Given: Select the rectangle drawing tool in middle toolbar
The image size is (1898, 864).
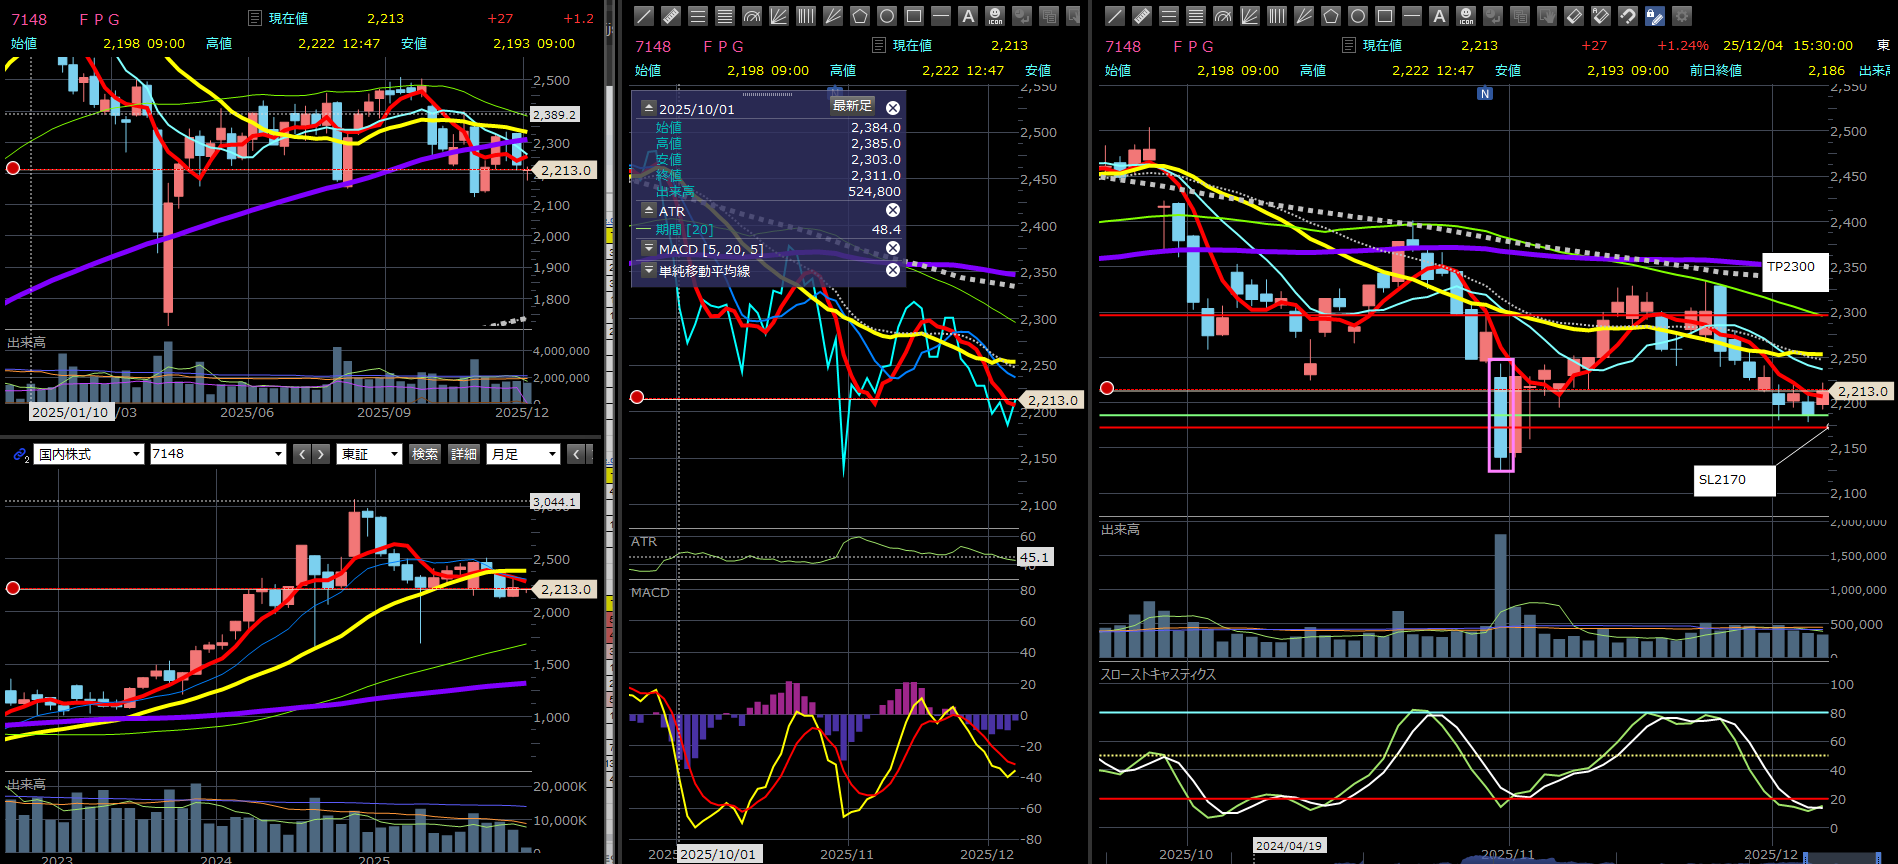Looking at the screenshot, I should (914, 16).
